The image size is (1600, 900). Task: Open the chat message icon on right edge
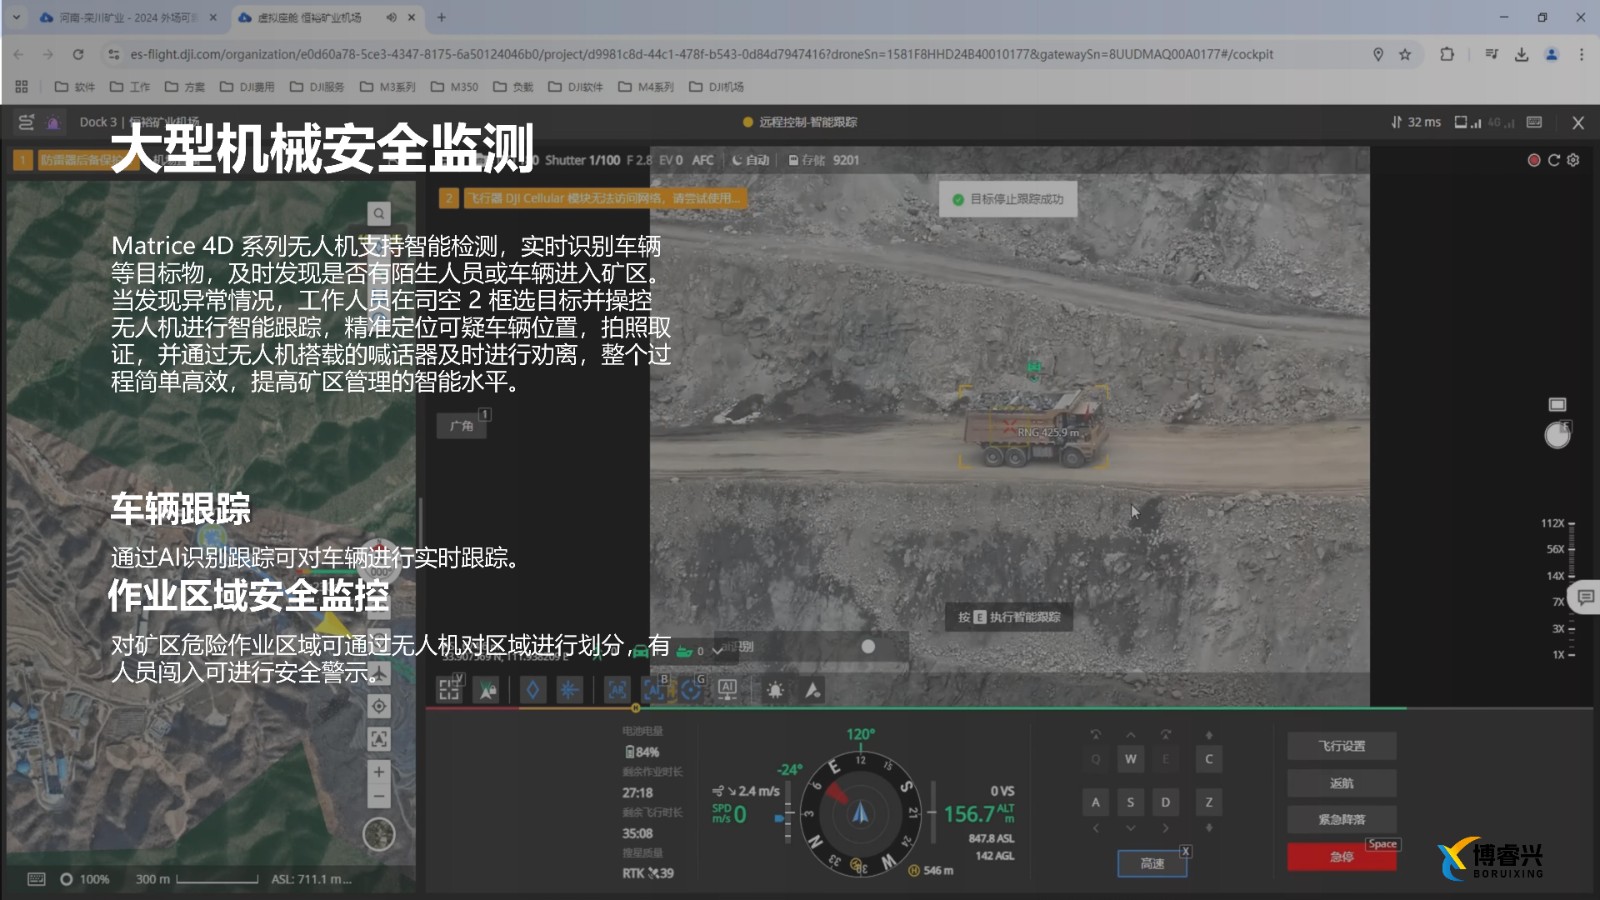[x=1585, y=598]
